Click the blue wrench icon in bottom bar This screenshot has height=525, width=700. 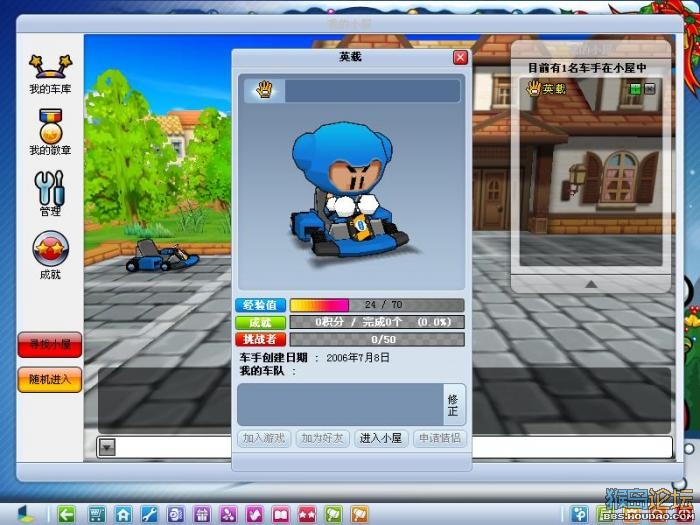pos(149,515)
